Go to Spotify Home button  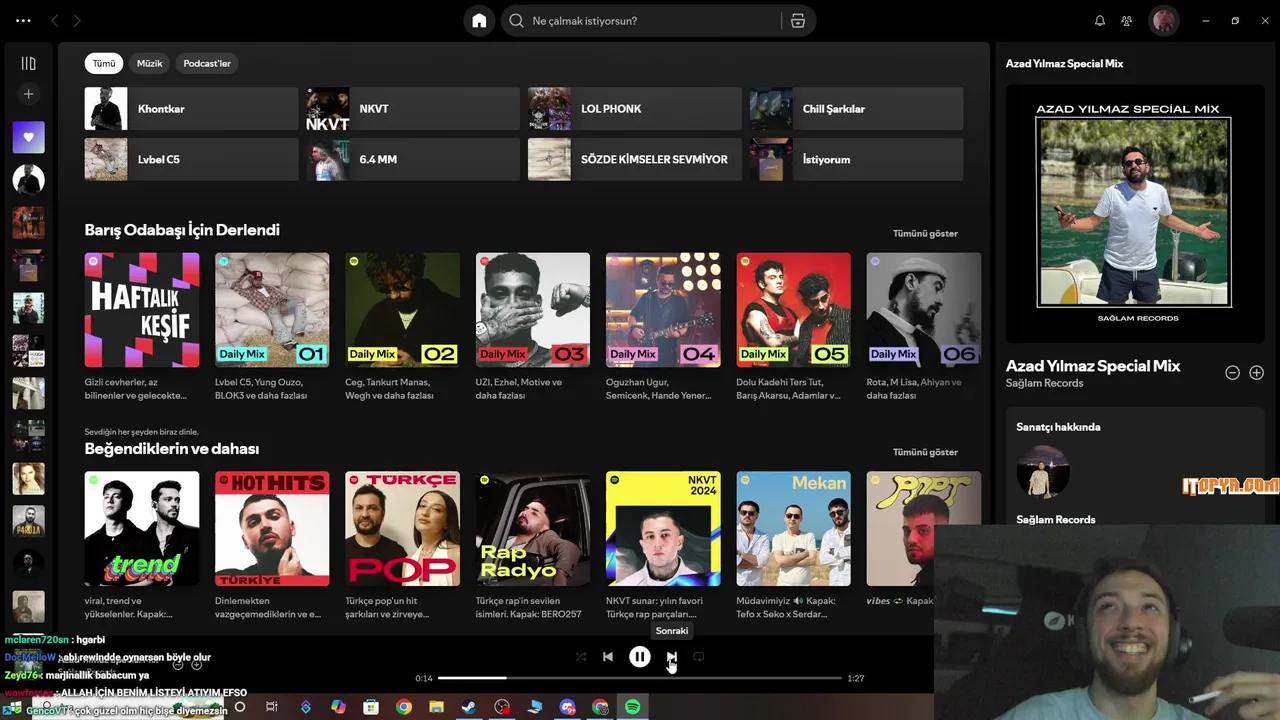[x=479, y=21]
